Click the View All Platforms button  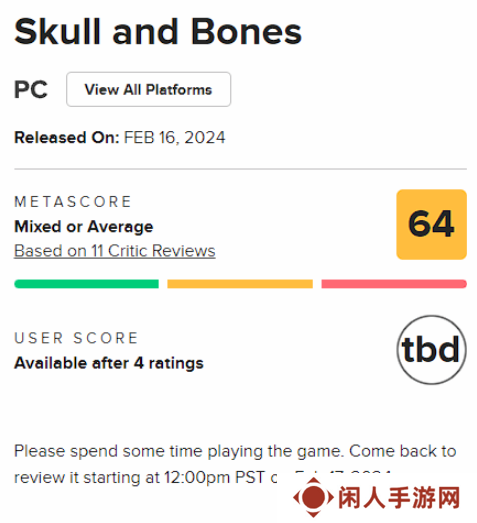click(x=148, y=89)
